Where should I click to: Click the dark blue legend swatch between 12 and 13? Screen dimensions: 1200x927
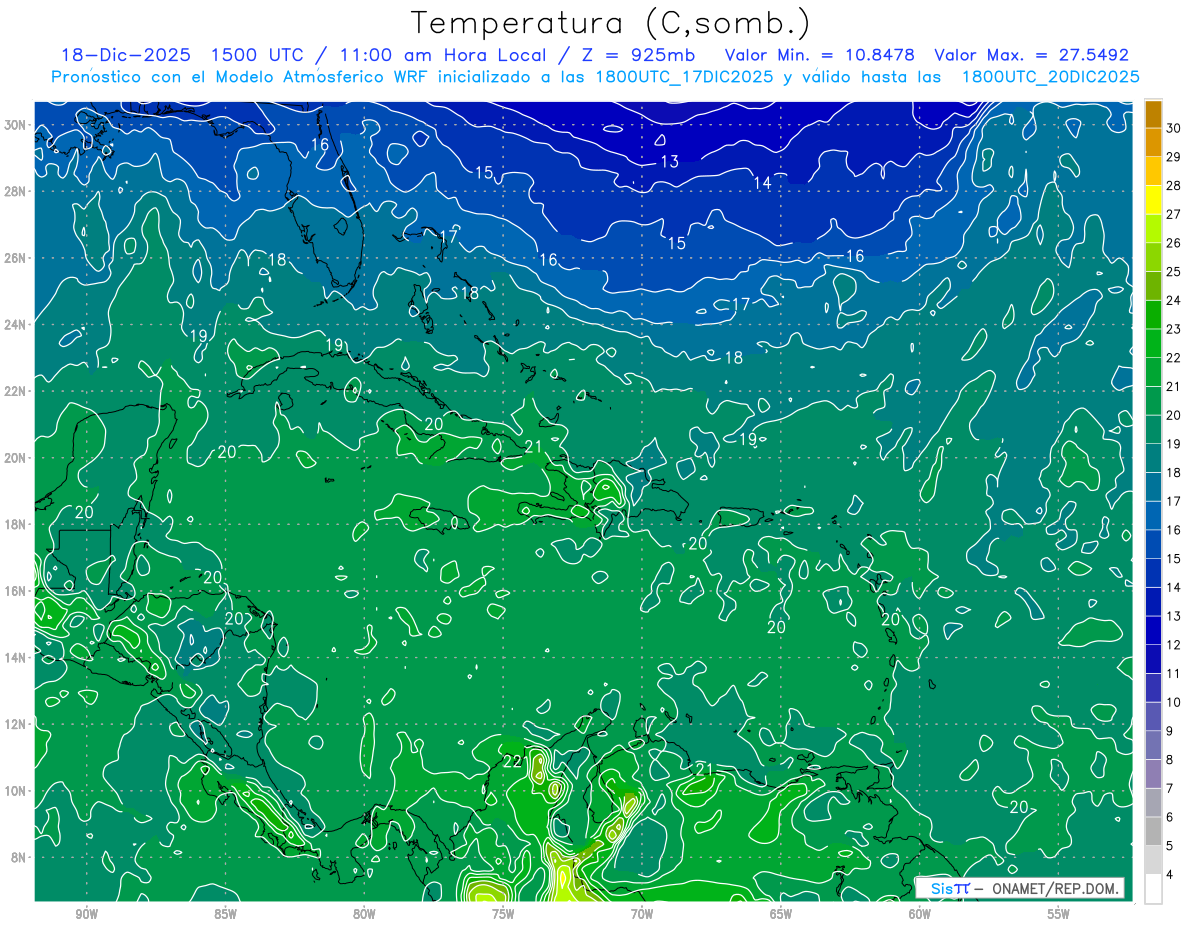click(x=1153, y=631)
